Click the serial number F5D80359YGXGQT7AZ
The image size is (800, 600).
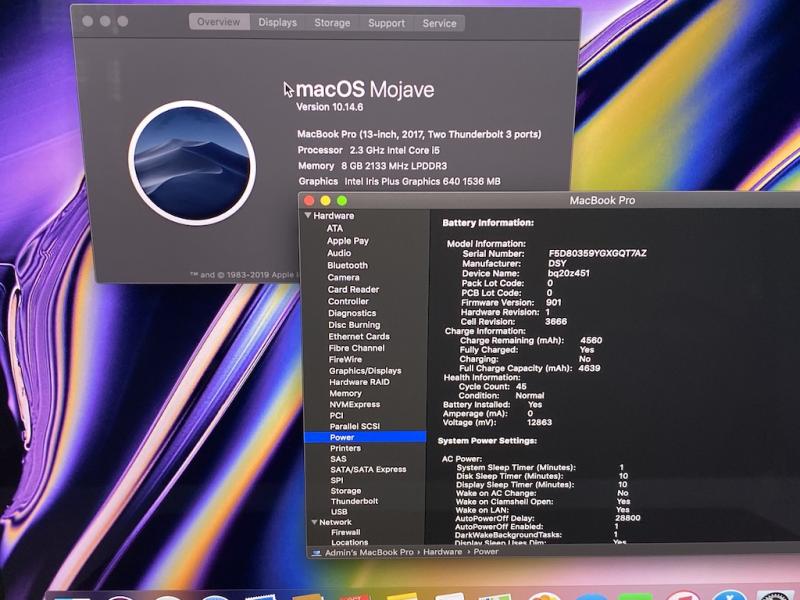point(597,253)
